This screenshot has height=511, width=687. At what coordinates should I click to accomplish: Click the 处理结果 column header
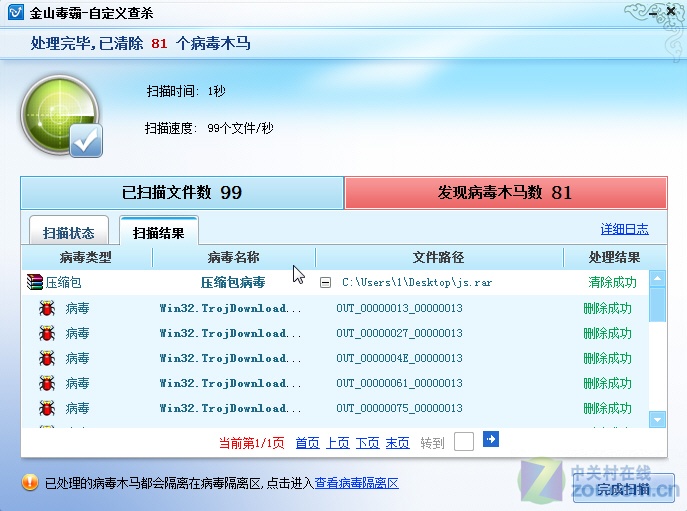(614, 257)
